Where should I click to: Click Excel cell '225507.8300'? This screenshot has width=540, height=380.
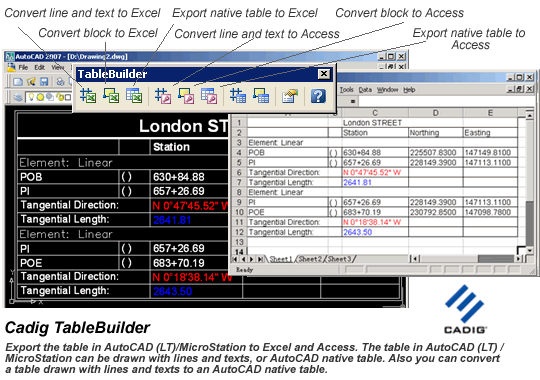(x=436, y=153)
